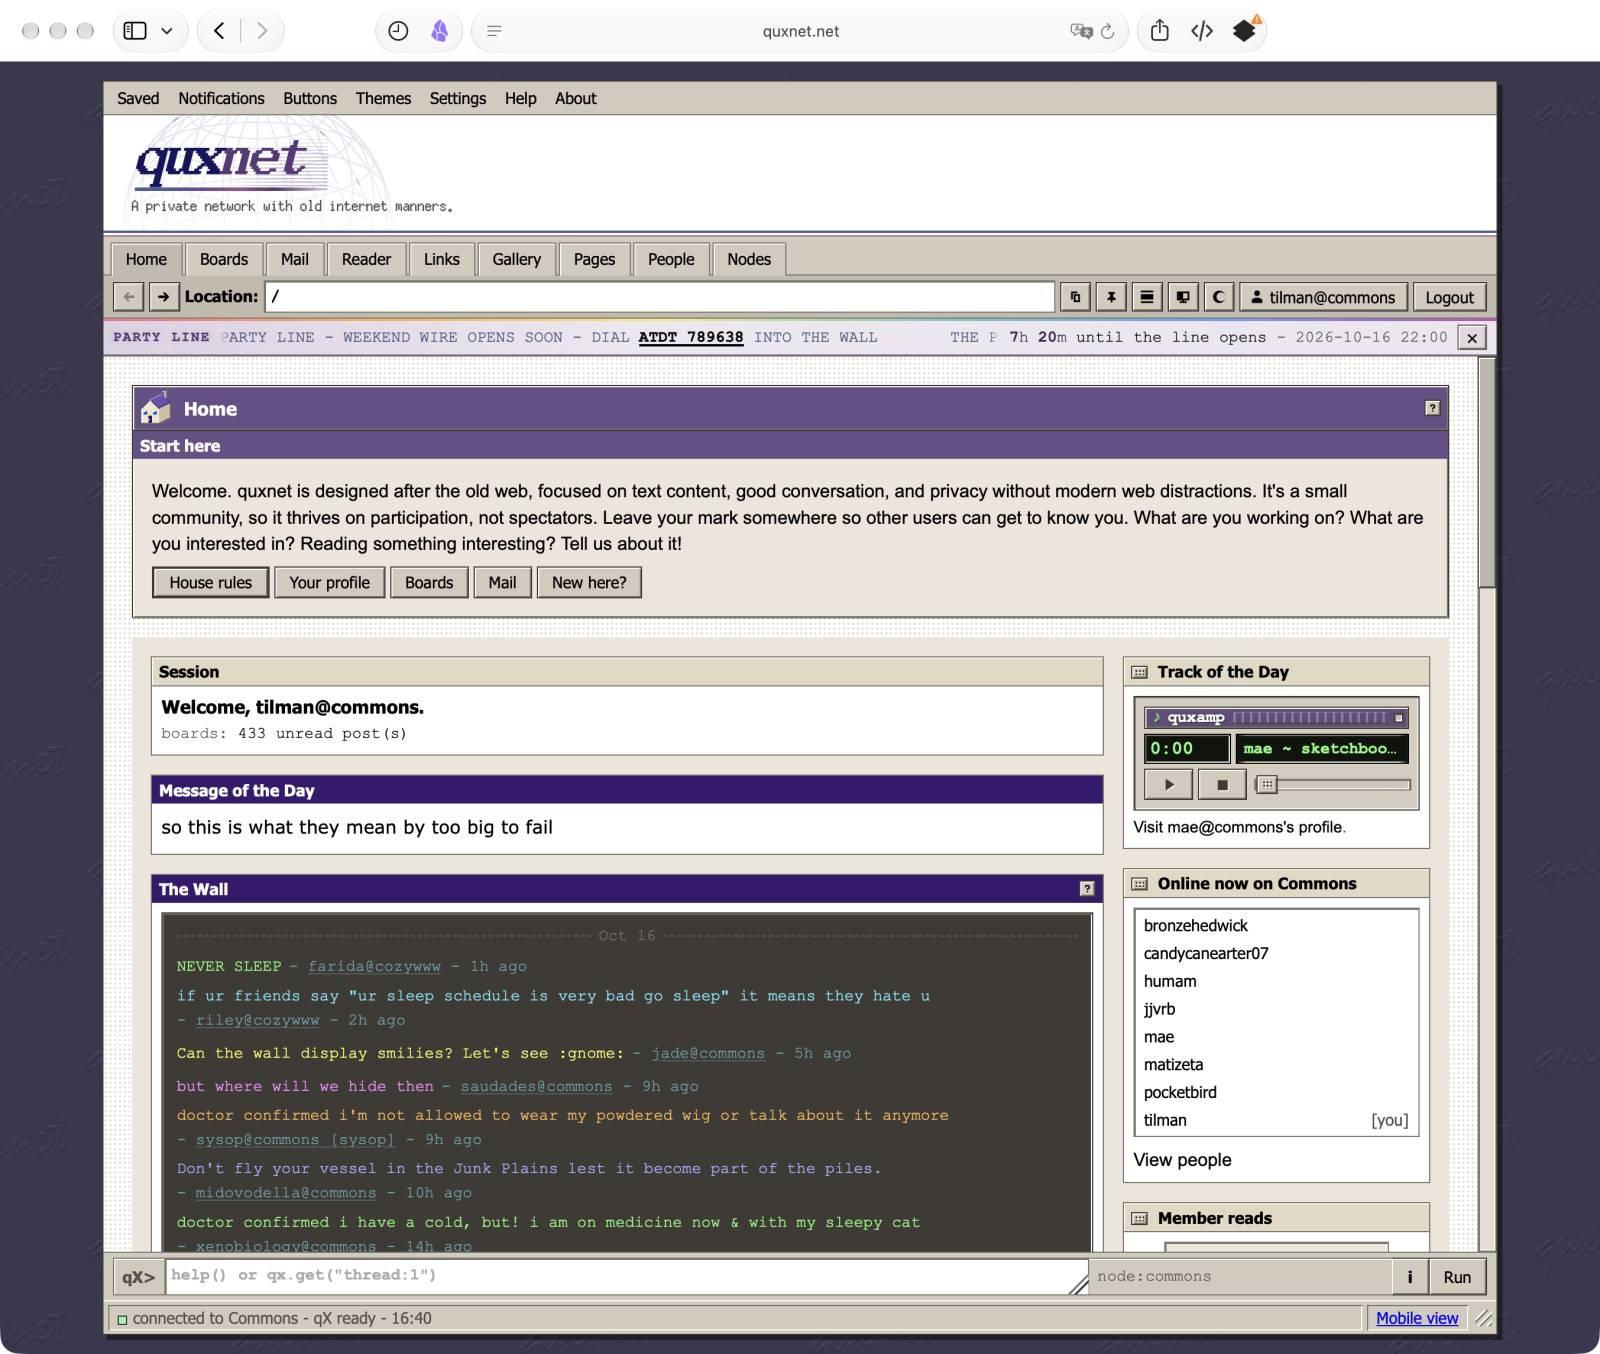
Task: Click the copy location icon
Action: point(1075,297)
